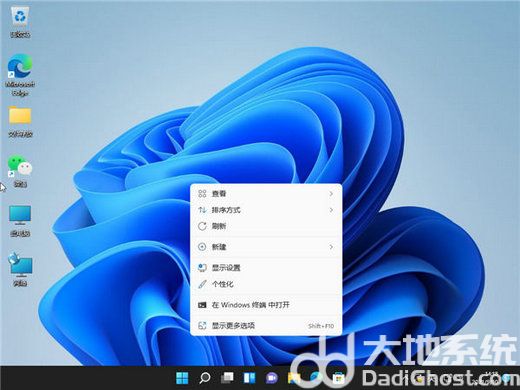Image resolution: width=520 pixels, height=390 pixels.
Task: Select the Network desktop icon
Action: pyautogui.click(x=20, y=269)
